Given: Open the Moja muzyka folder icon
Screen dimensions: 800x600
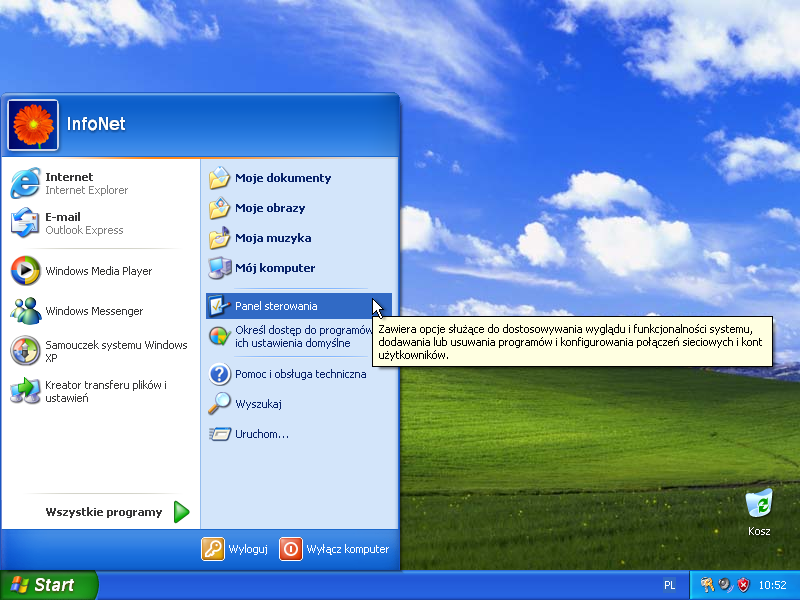Looking at the screenshot, I should coord(219,238).
